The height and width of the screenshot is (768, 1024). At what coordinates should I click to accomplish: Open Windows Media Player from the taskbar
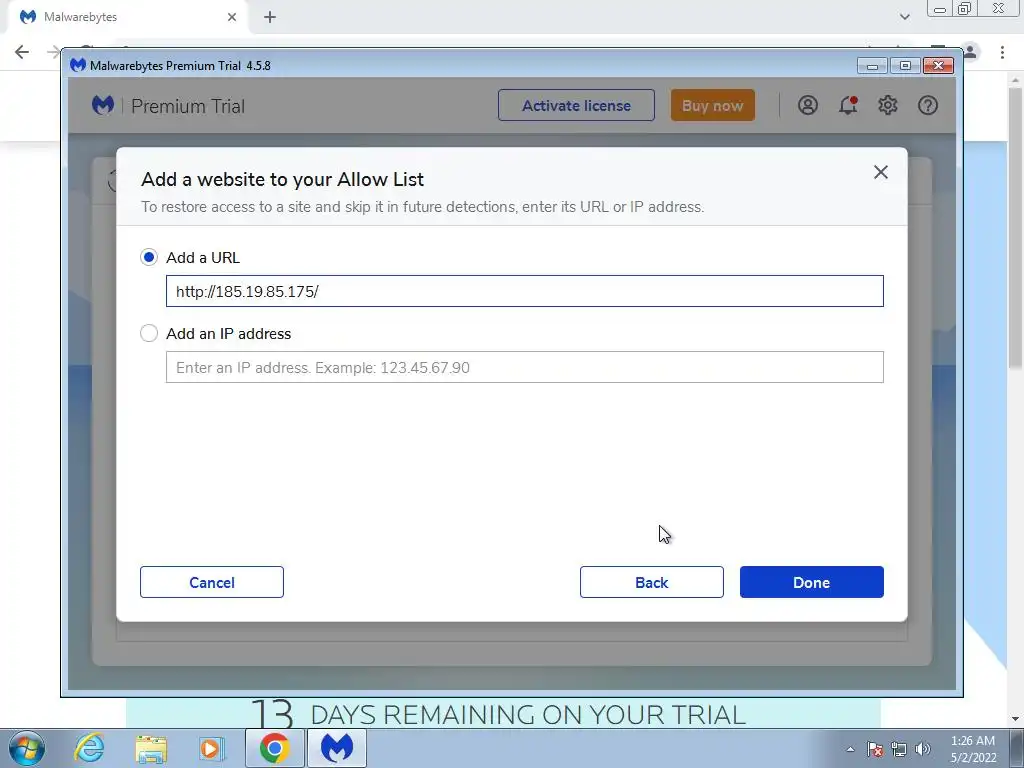212,748
